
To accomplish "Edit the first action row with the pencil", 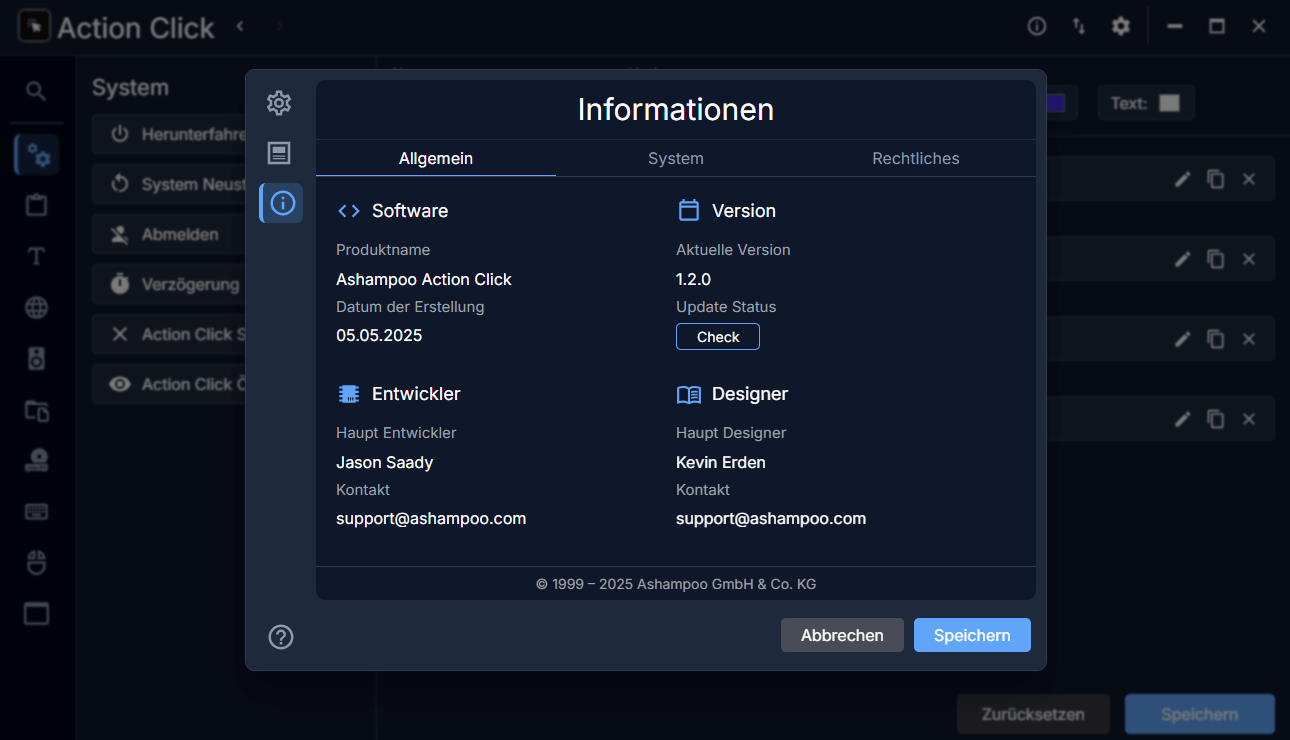I will 1182,179.
